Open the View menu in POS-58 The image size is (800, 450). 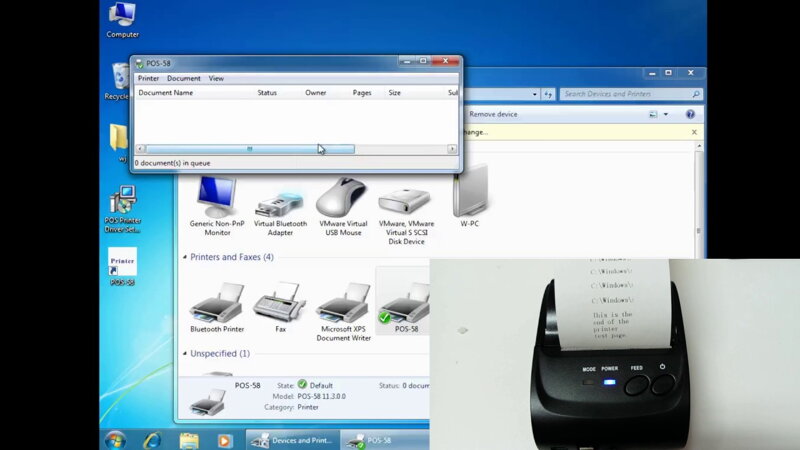216,78
